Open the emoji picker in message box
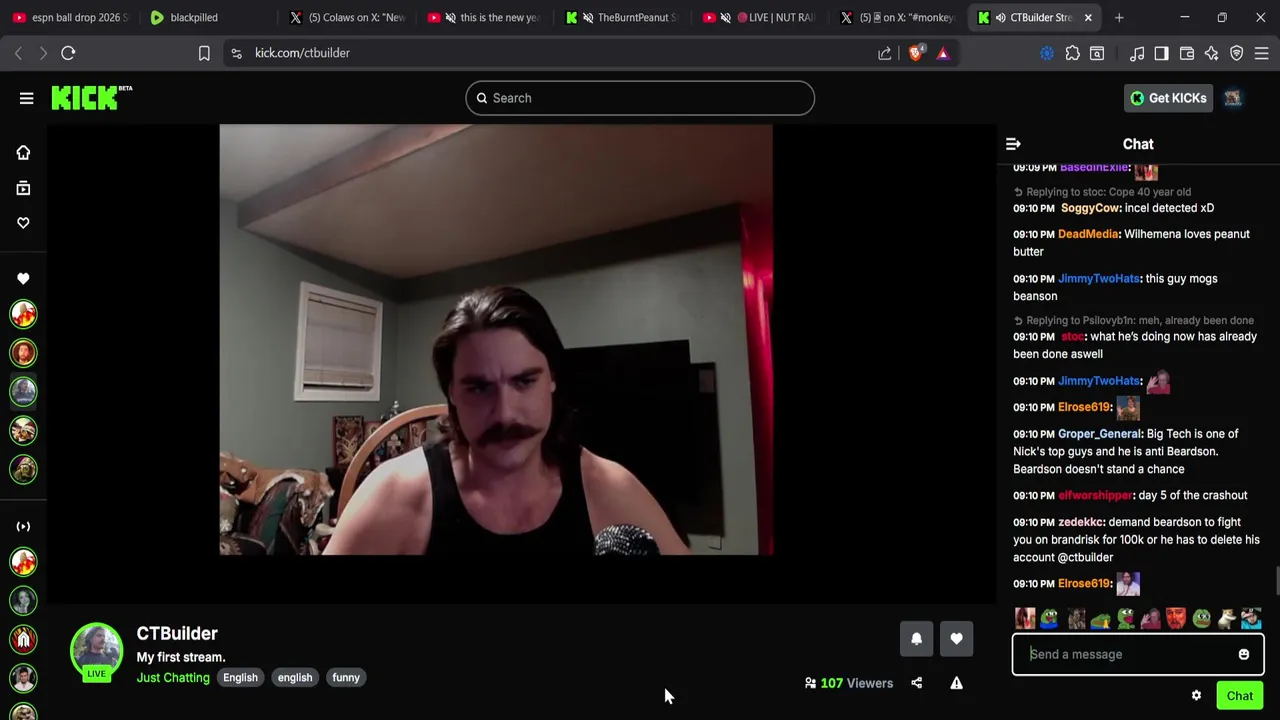This screenshot has height=720, width=1280. [1244, 654]
